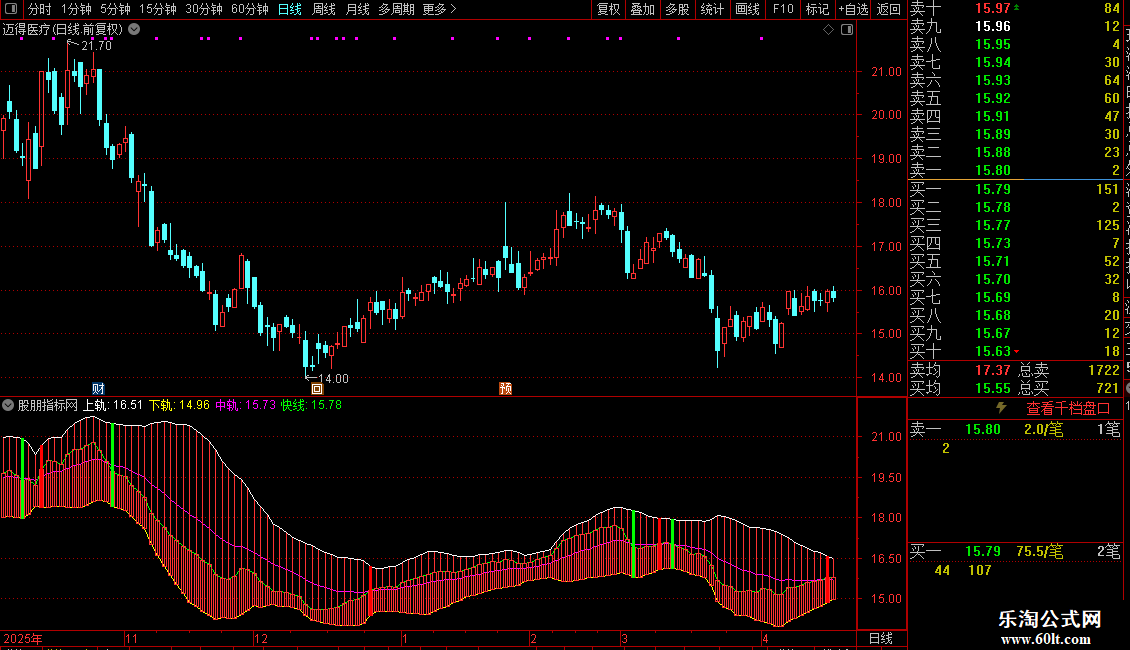This screenshot has height=650, width=1130.
Task: Open 画线 drawing tools
Action: coord(747,9)
